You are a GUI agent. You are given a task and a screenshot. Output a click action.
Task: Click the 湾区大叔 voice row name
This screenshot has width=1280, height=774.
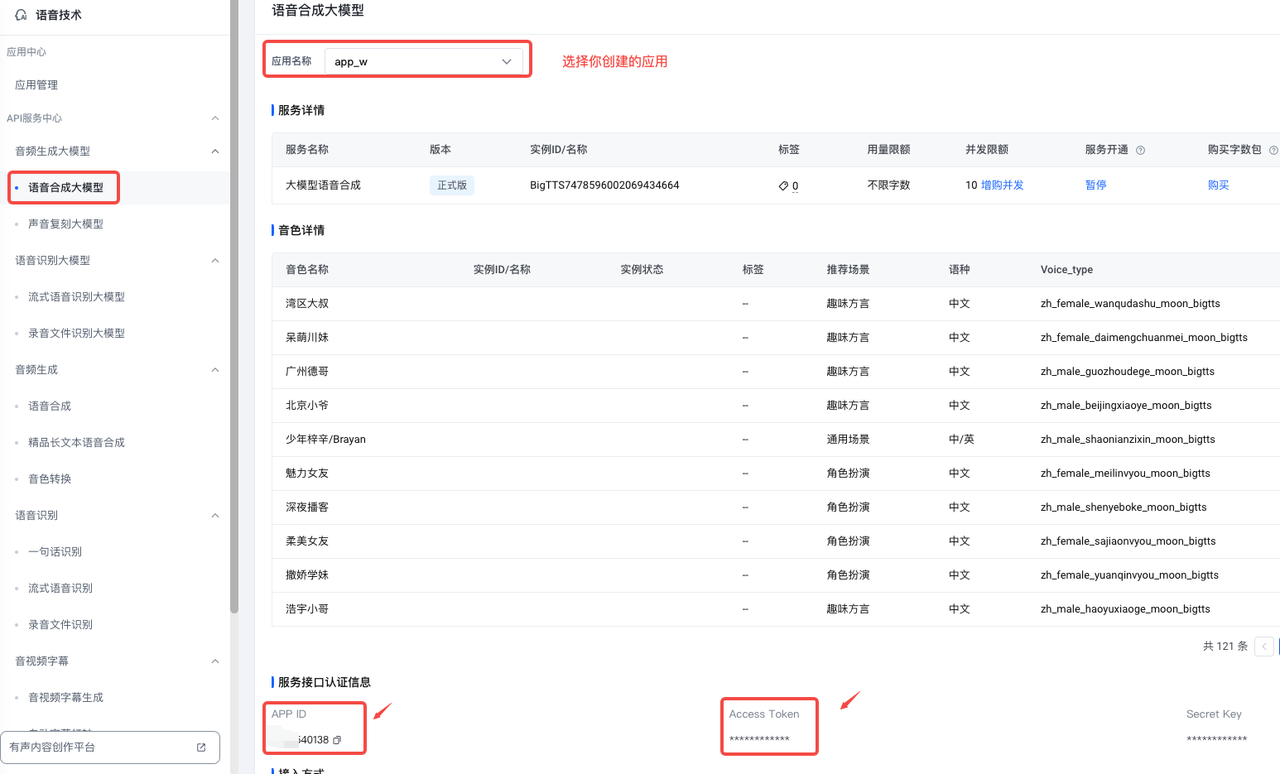pyautogui.click(x=307, y=303)
